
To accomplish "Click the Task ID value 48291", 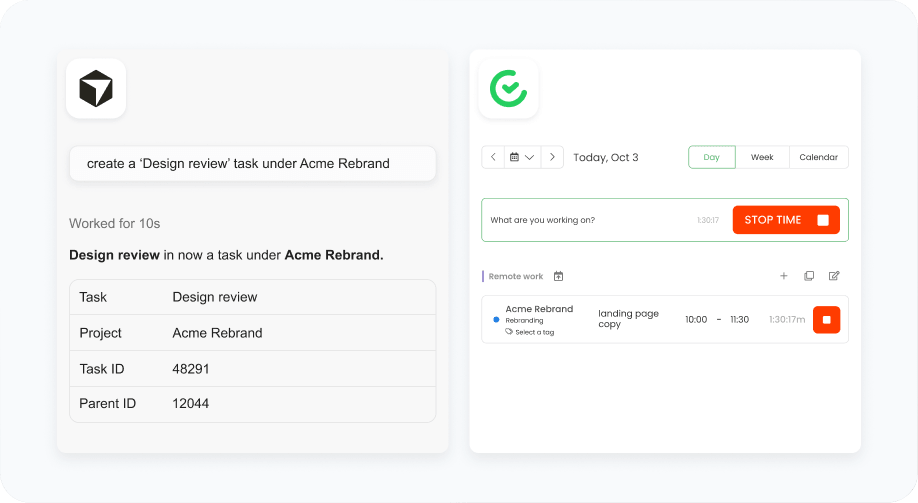I will 191,369.
